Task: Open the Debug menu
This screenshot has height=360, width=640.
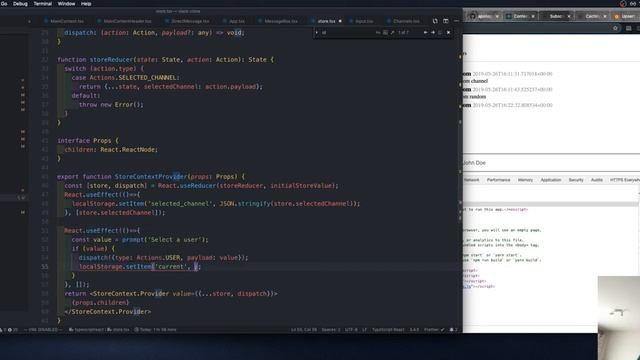Action: (20, 4)
